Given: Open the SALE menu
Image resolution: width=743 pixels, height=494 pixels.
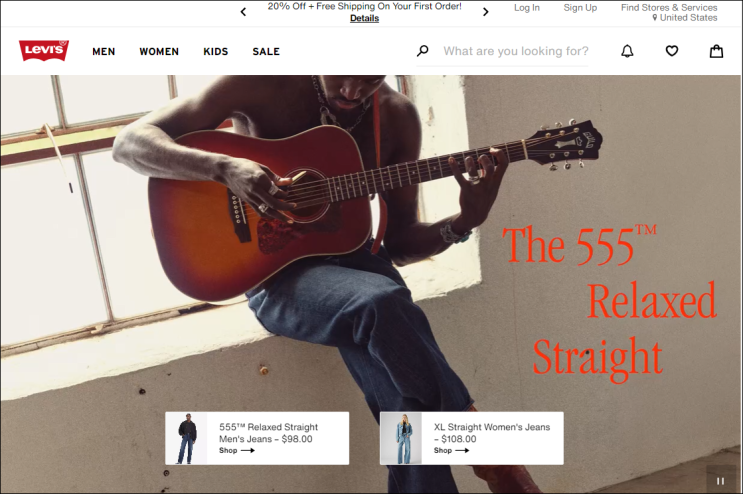Looking at the screenshot, I should pos(266,51).
